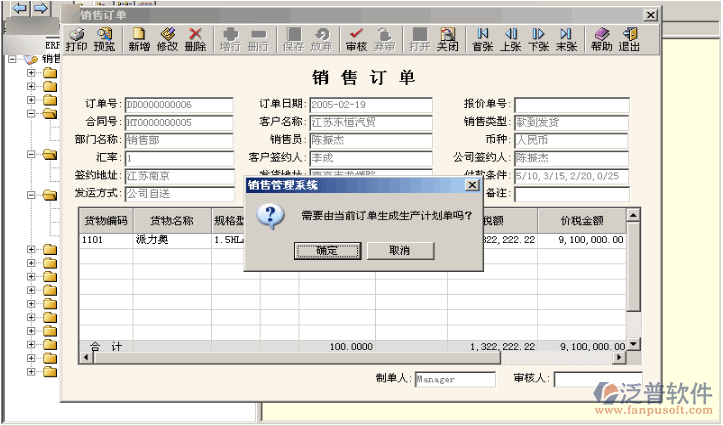723x426 pixels.
Task: Open the 帮助 (Help) toolbar icon
Action: tap(601, 40)
